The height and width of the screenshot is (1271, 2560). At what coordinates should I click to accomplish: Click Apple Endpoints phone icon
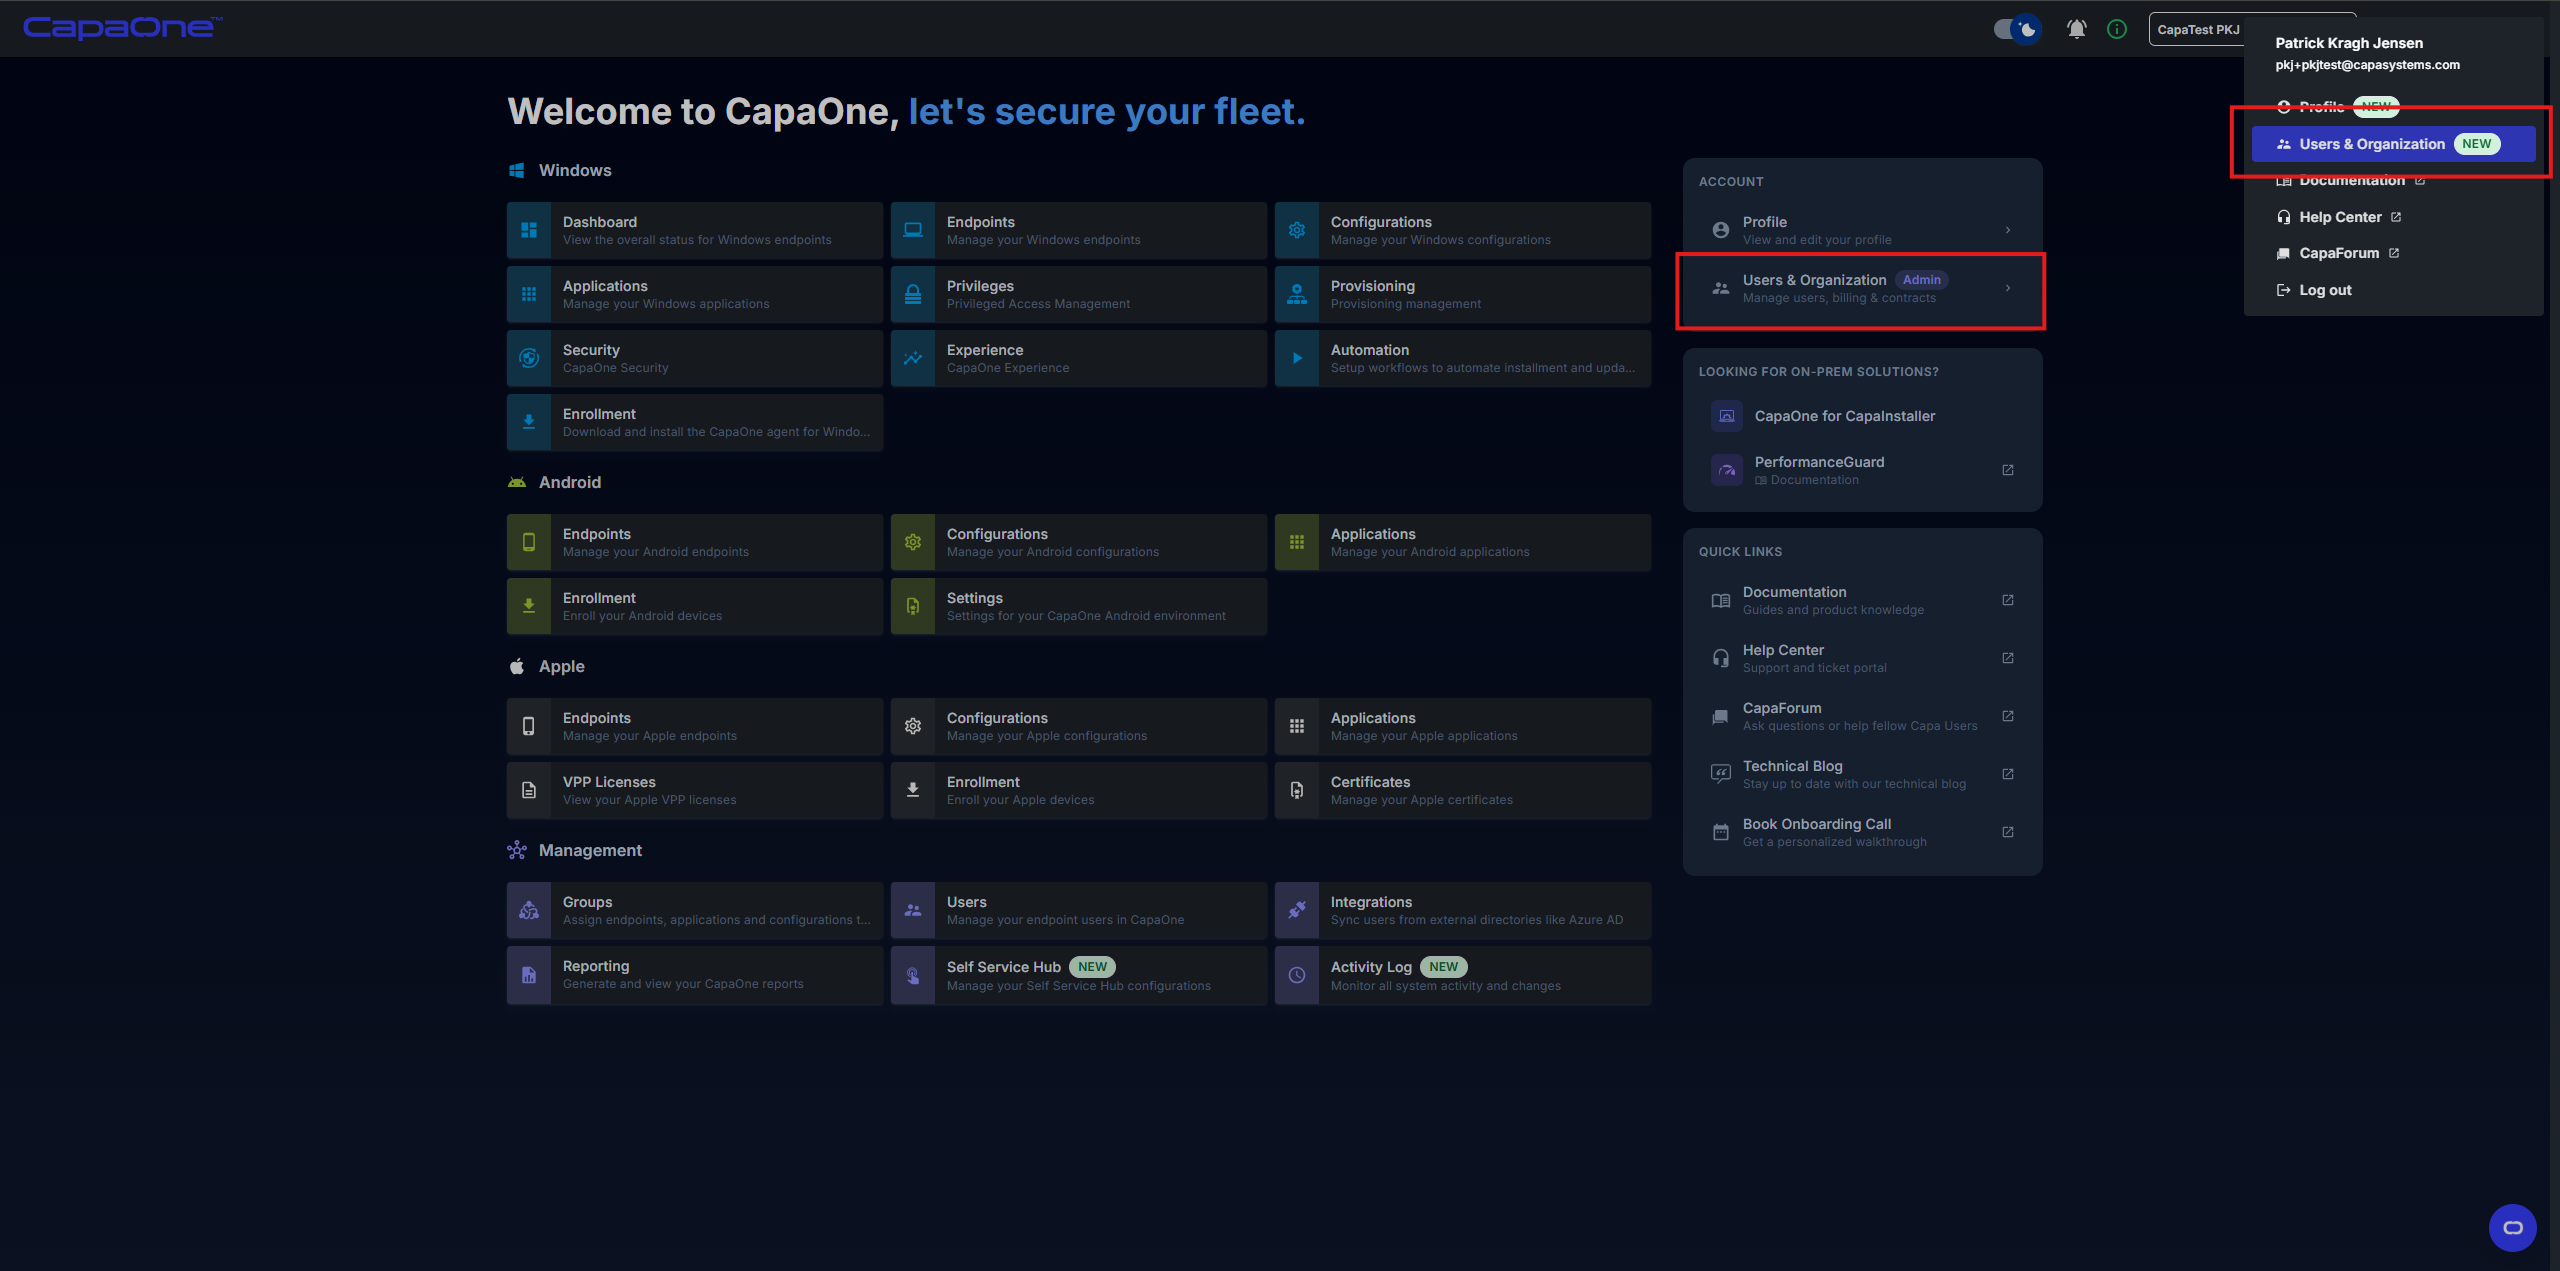(529, 726)
